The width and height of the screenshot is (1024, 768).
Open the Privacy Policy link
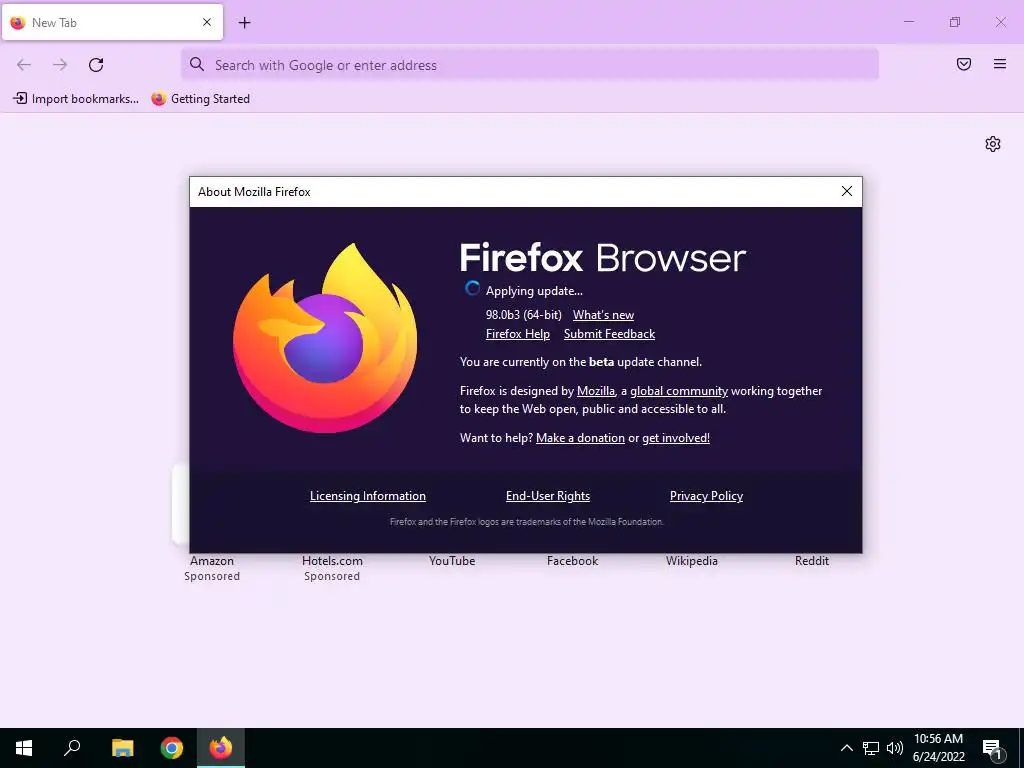click(x=706, y=496)
